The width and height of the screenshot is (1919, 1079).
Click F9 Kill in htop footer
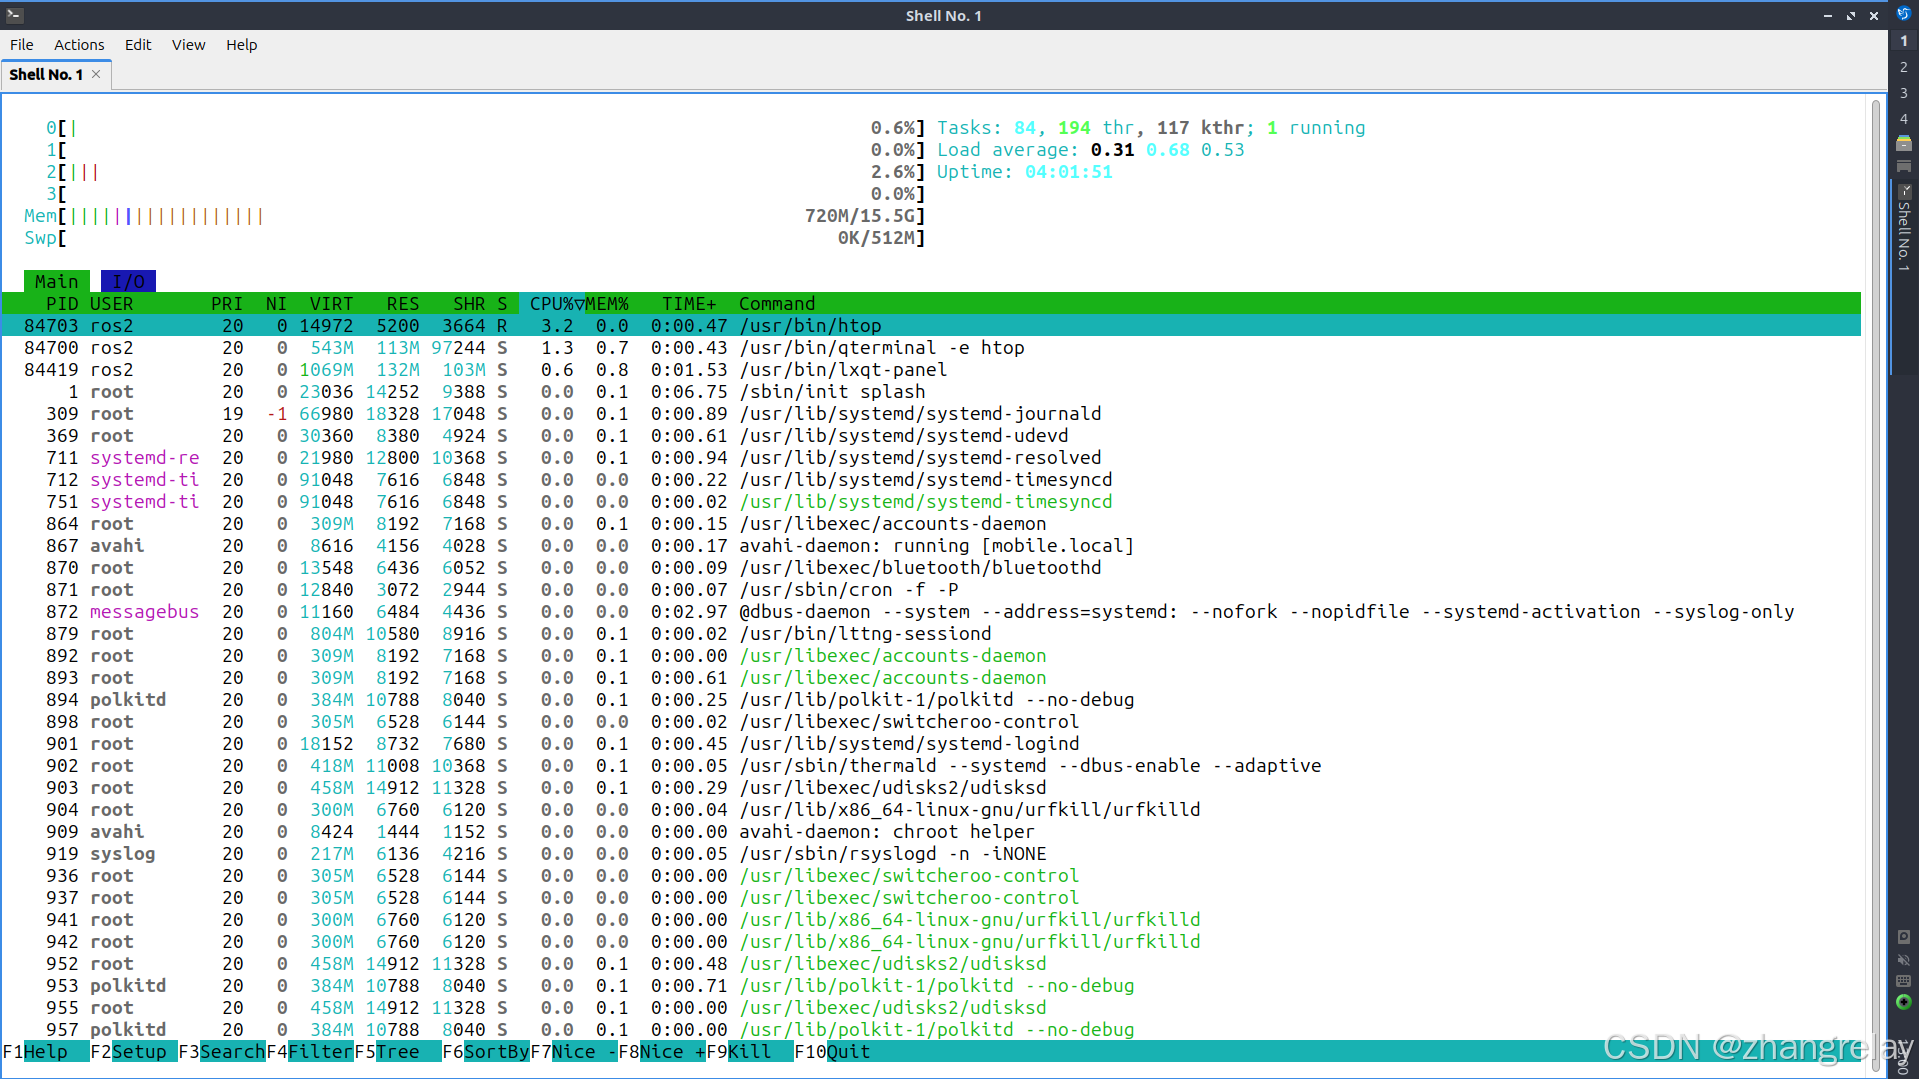coord(750,1052)
